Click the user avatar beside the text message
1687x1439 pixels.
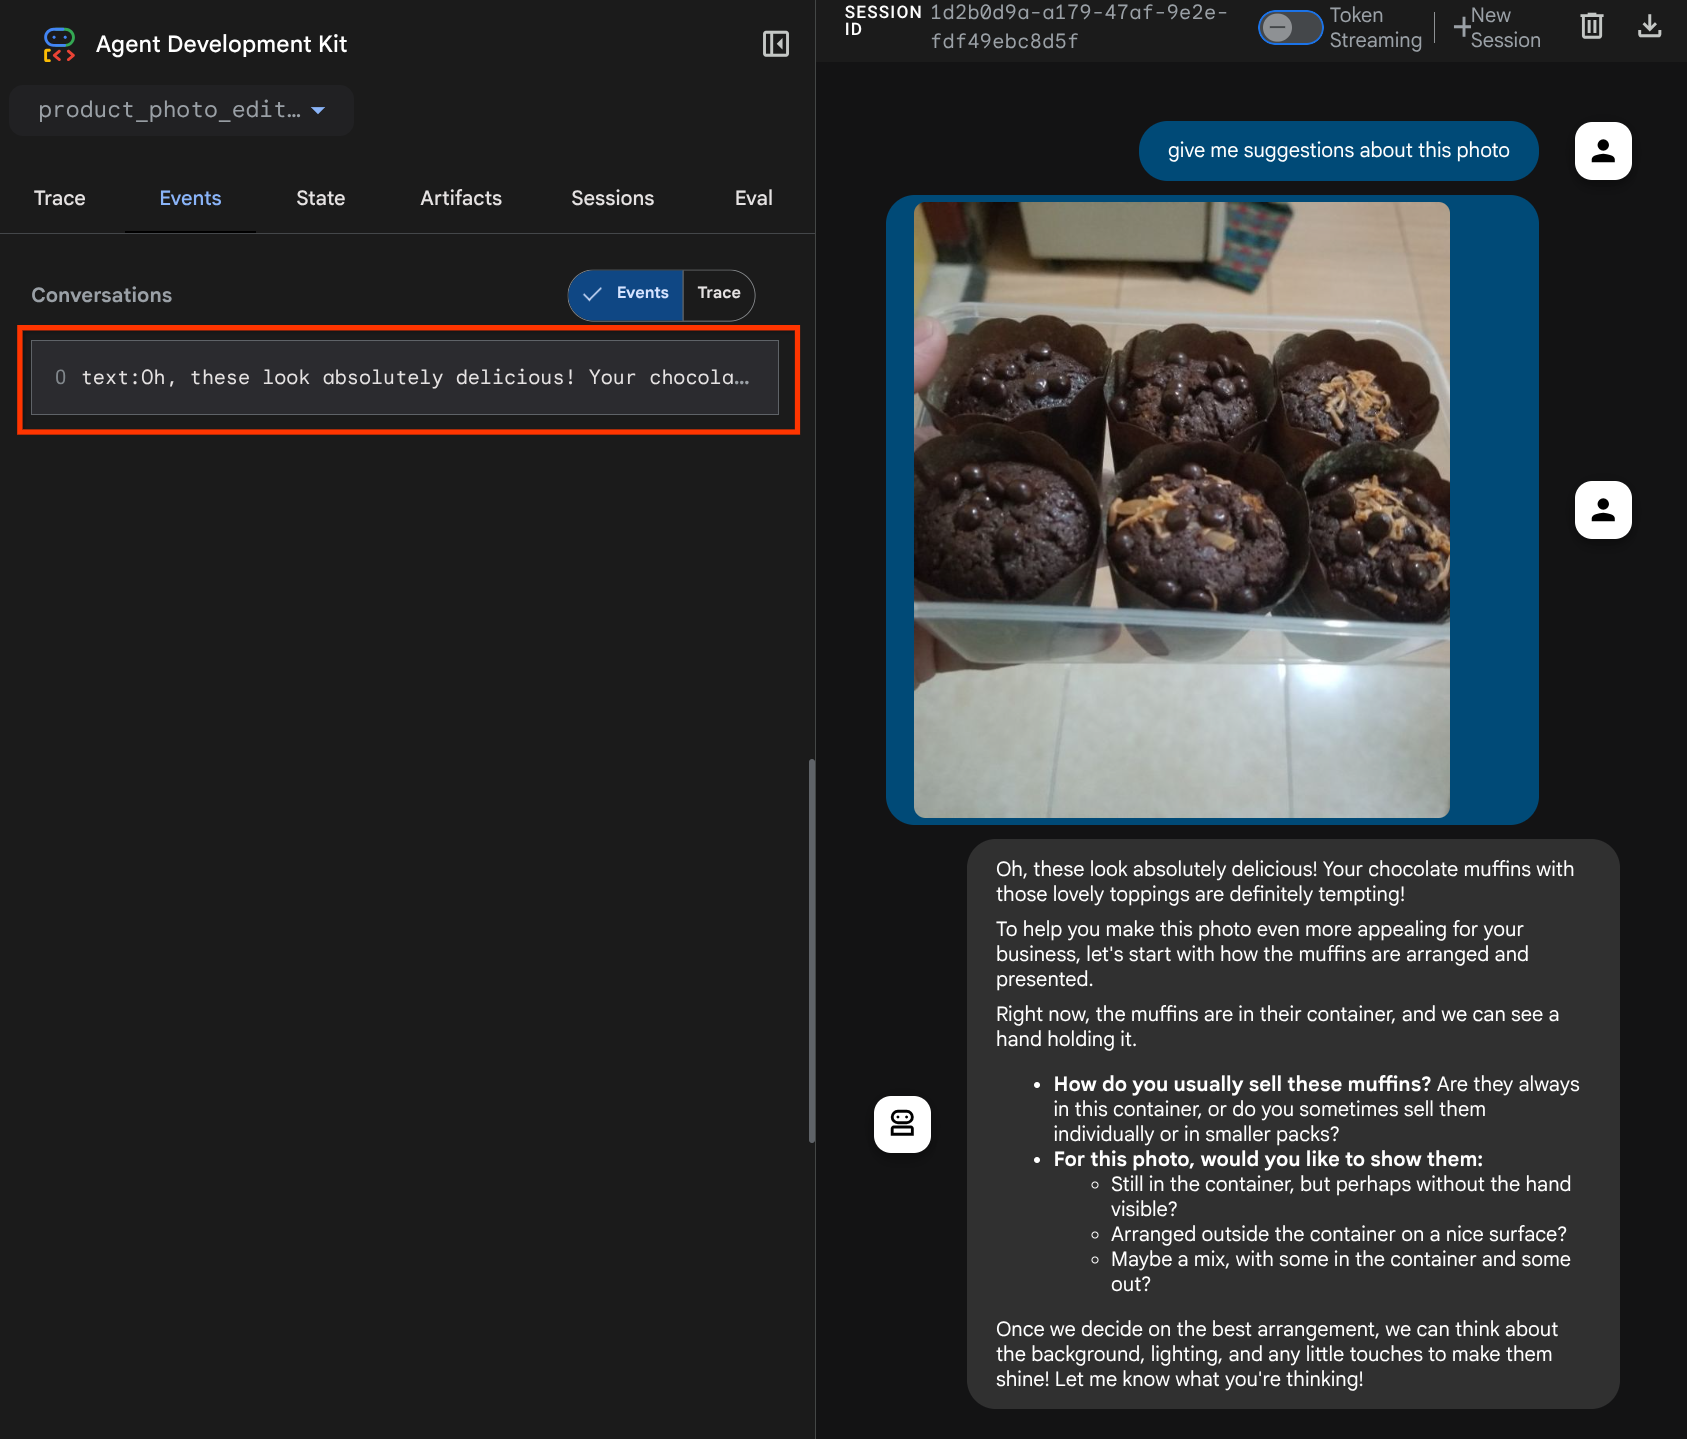1602,151
